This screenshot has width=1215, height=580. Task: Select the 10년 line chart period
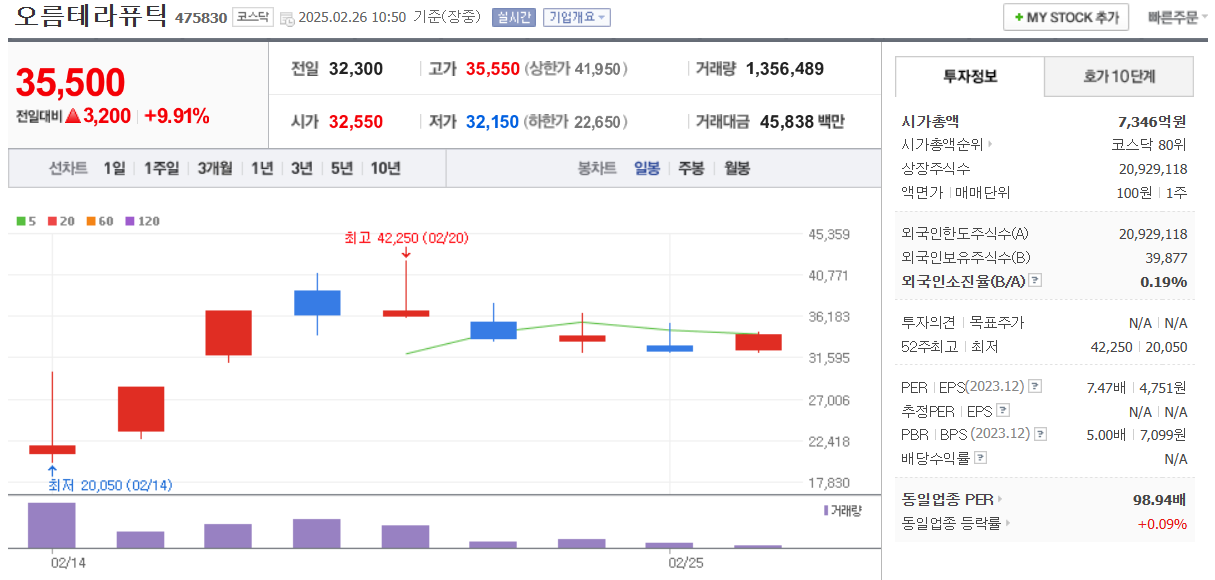coord(385,168)
